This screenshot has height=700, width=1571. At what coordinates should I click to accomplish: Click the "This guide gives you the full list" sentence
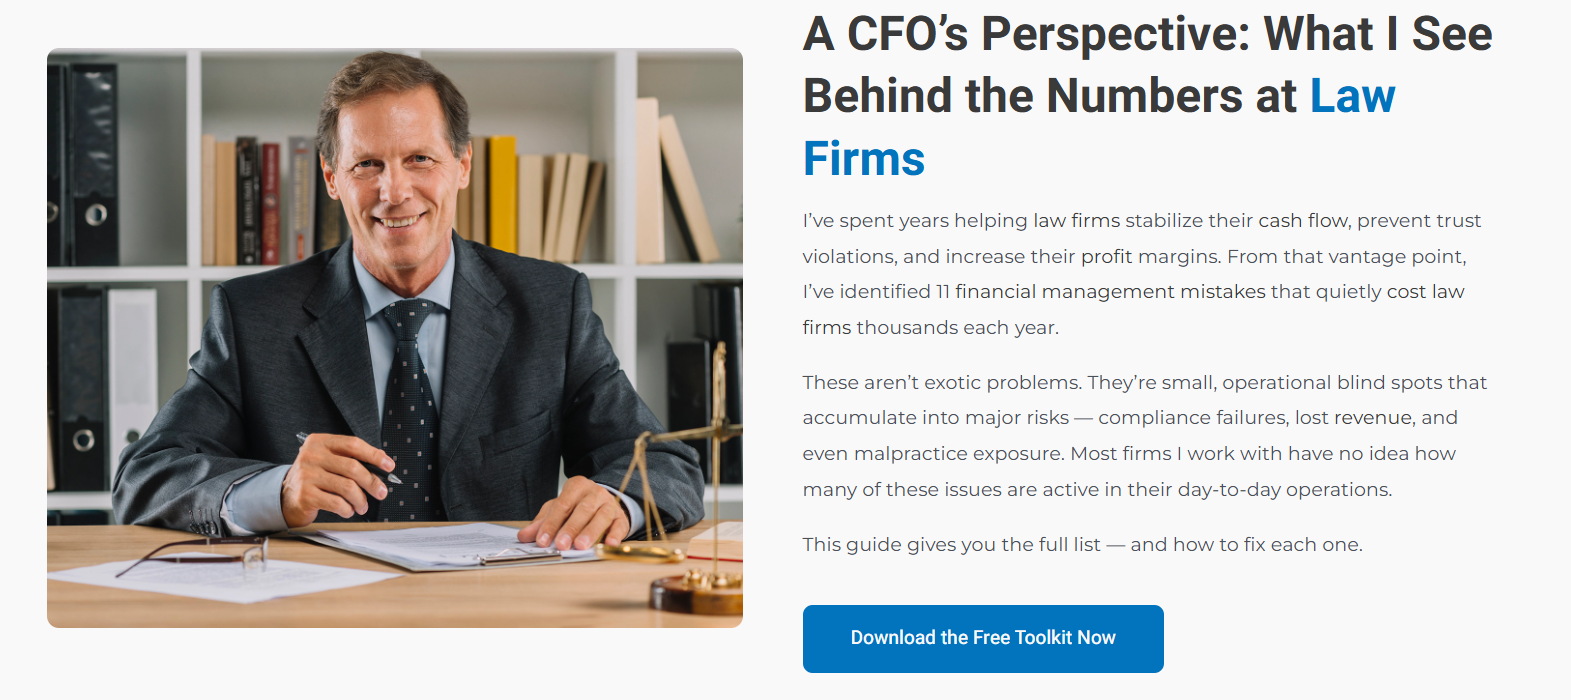1082,545
